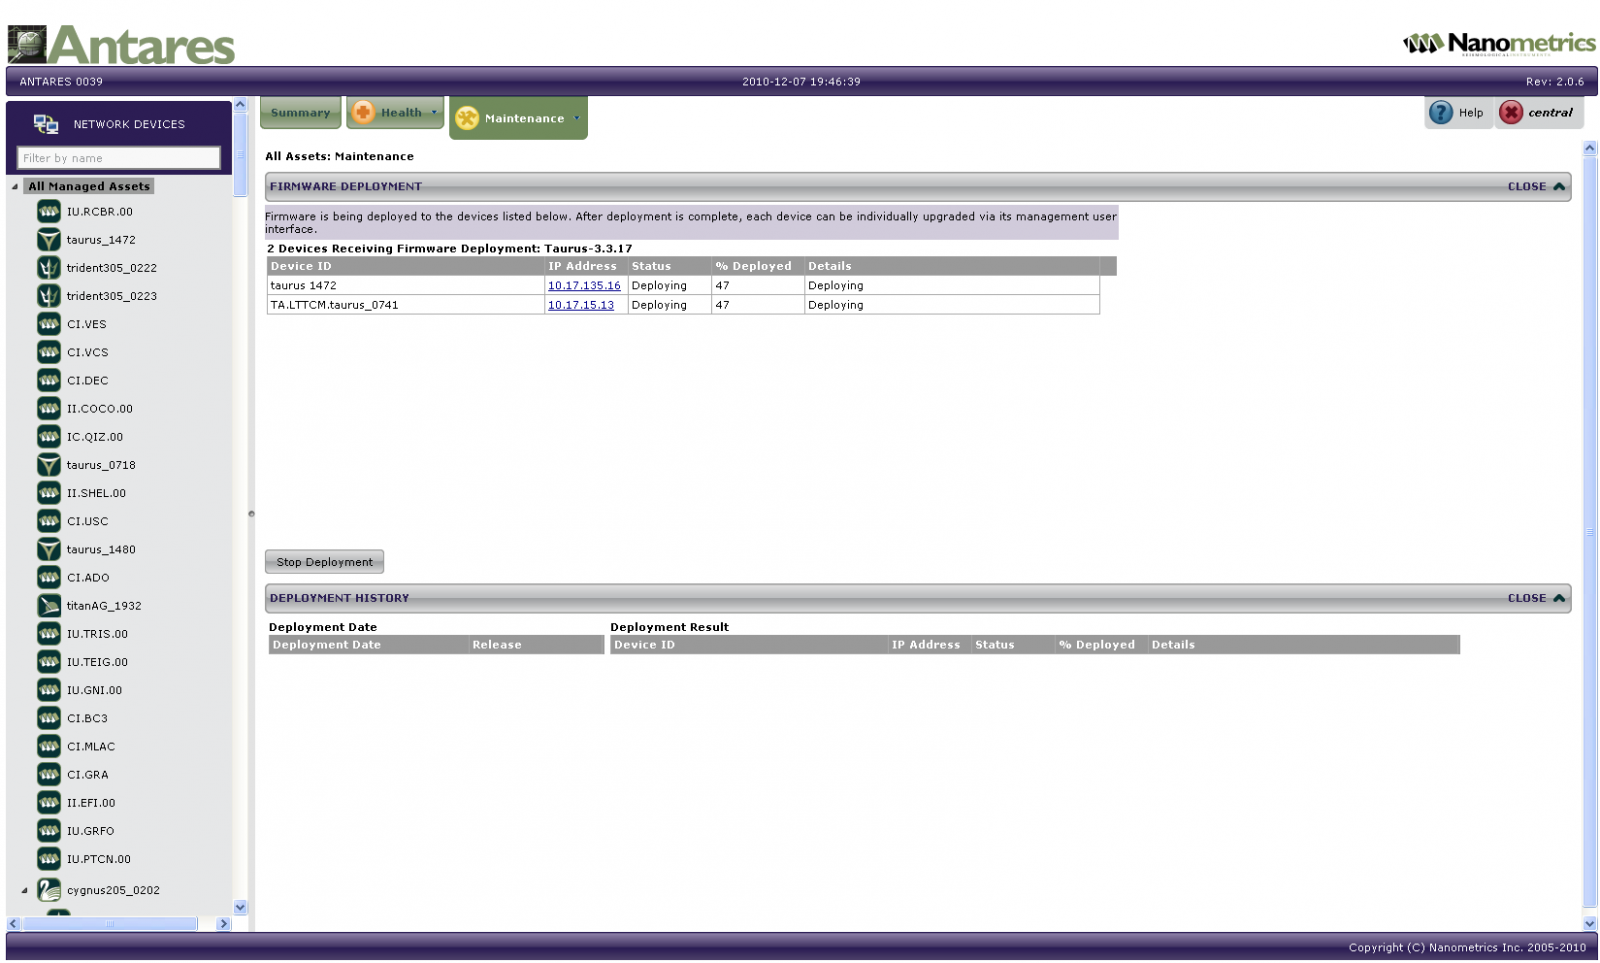Click the sidebar splitter collapse handle

point(251,514)
